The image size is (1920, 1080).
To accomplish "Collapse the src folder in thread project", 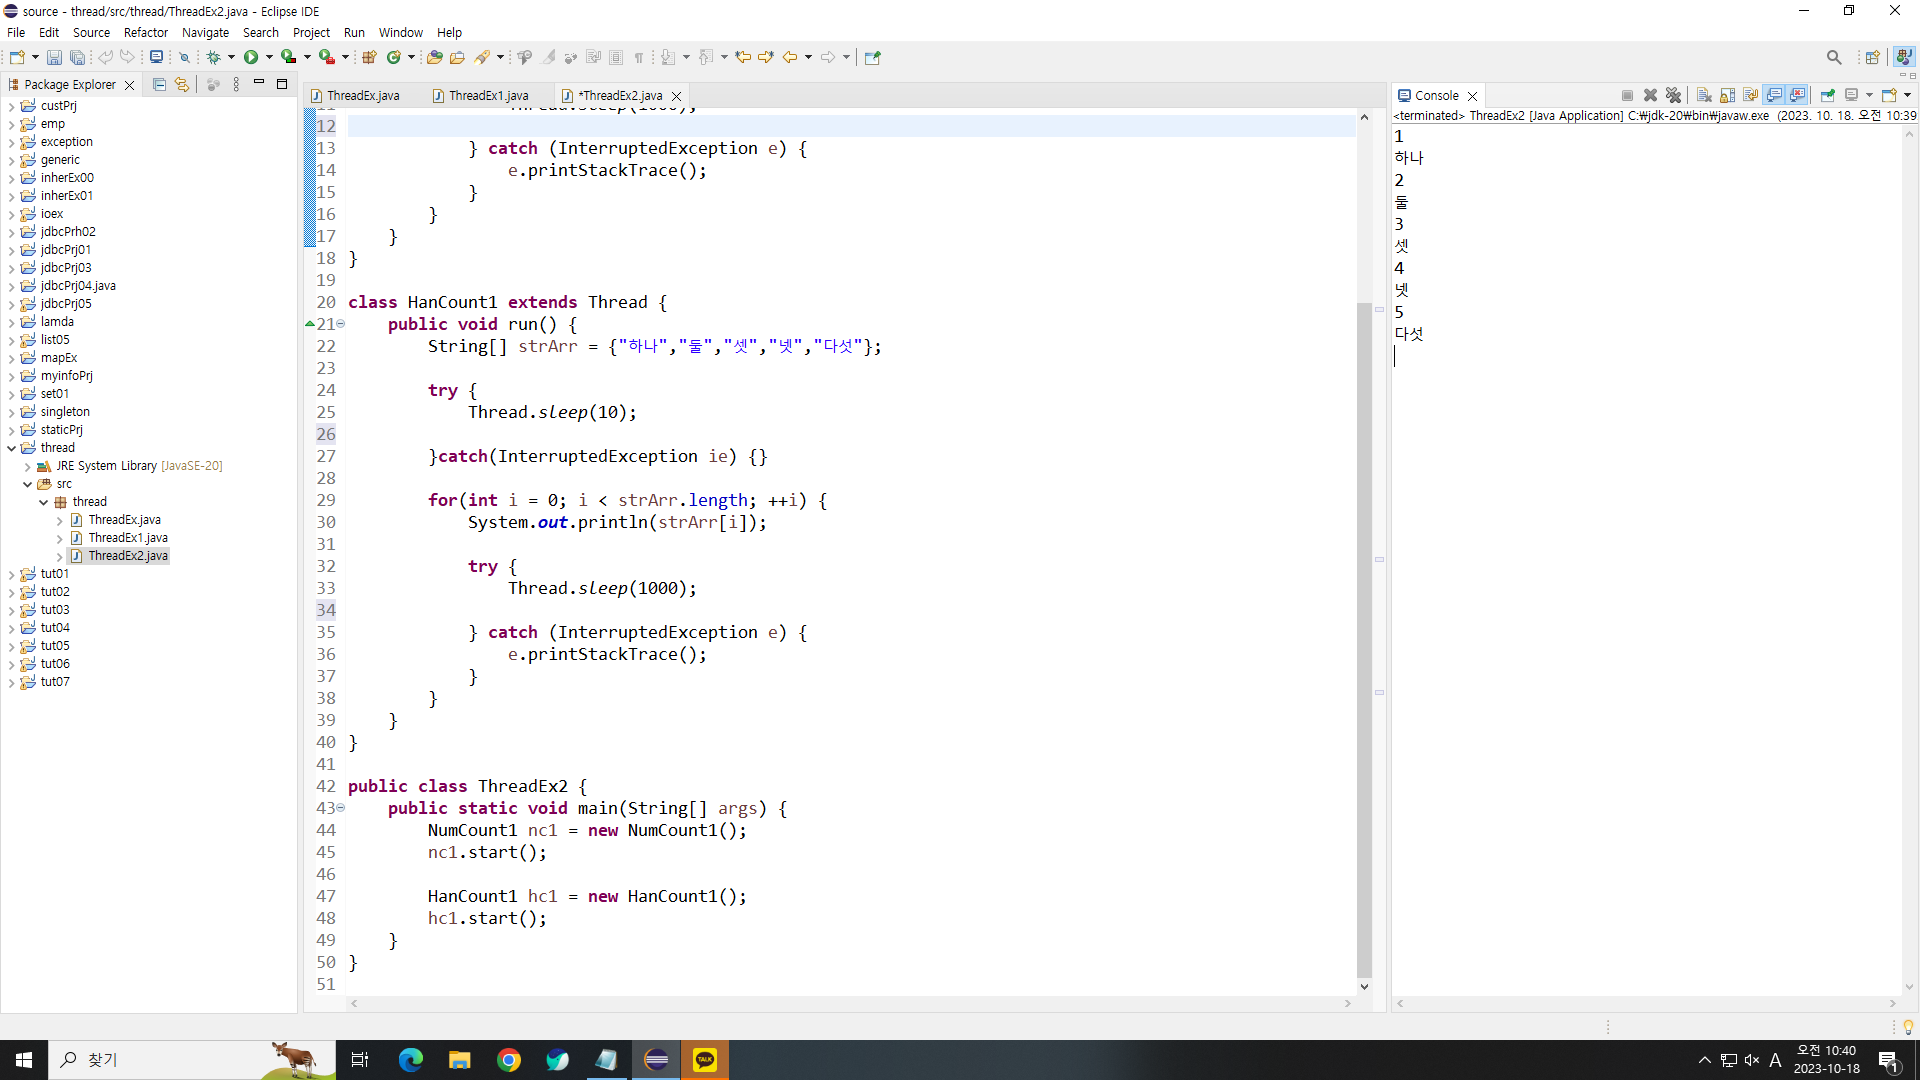I will click(27, 484).
